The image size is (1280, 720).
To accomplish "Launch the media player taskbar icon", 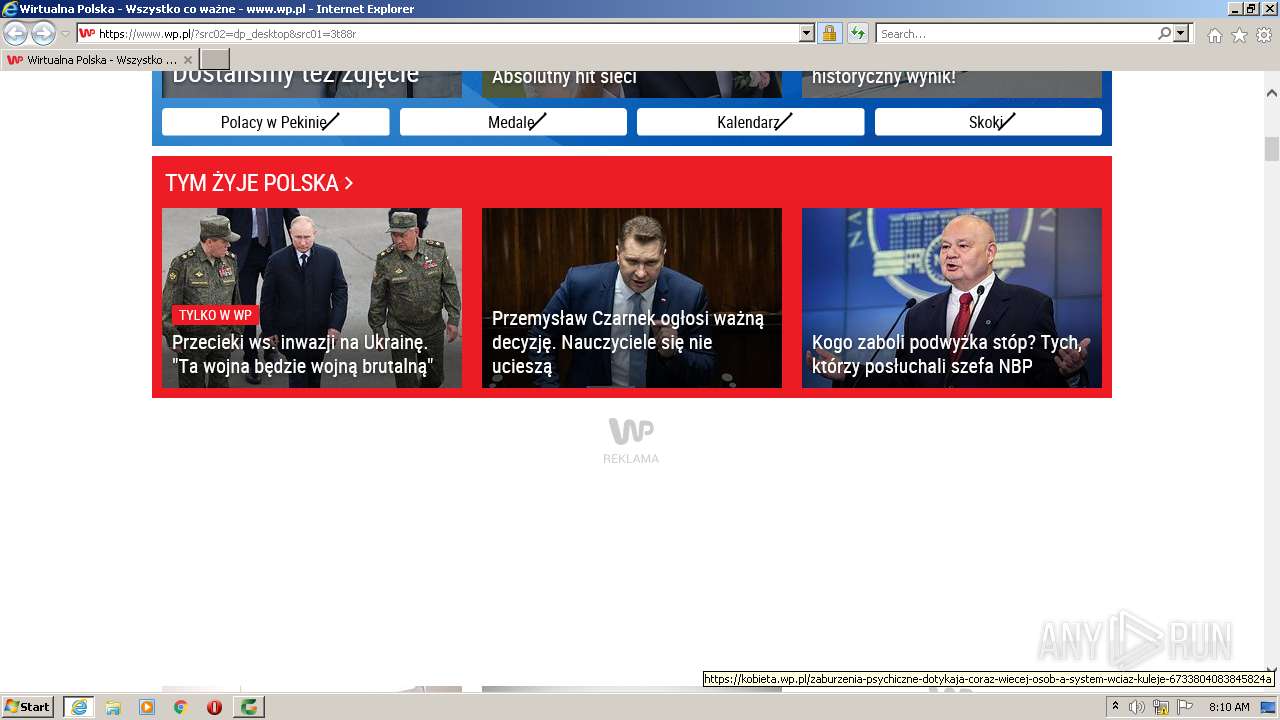I will pyautogui.click(x=147, y=707).
